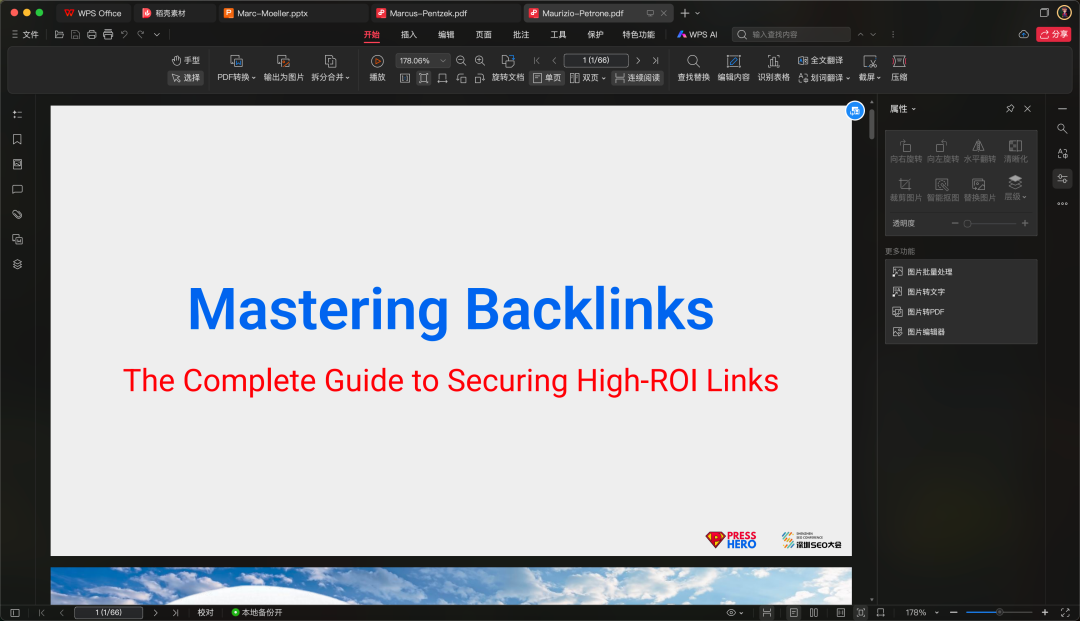Toggle fit width view in toolbar
The height and width of the screenshot is (621, 1080).
(442, 78)
